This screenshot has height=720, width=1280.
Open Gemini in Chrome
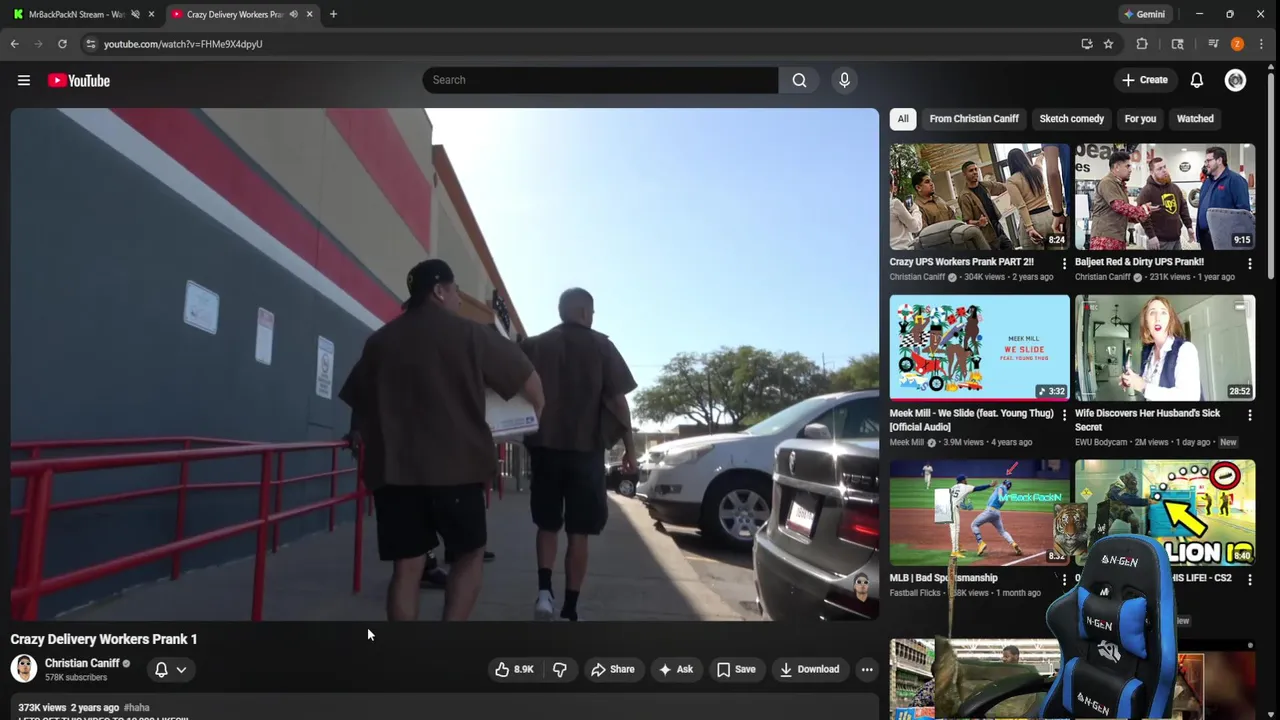1144,14
